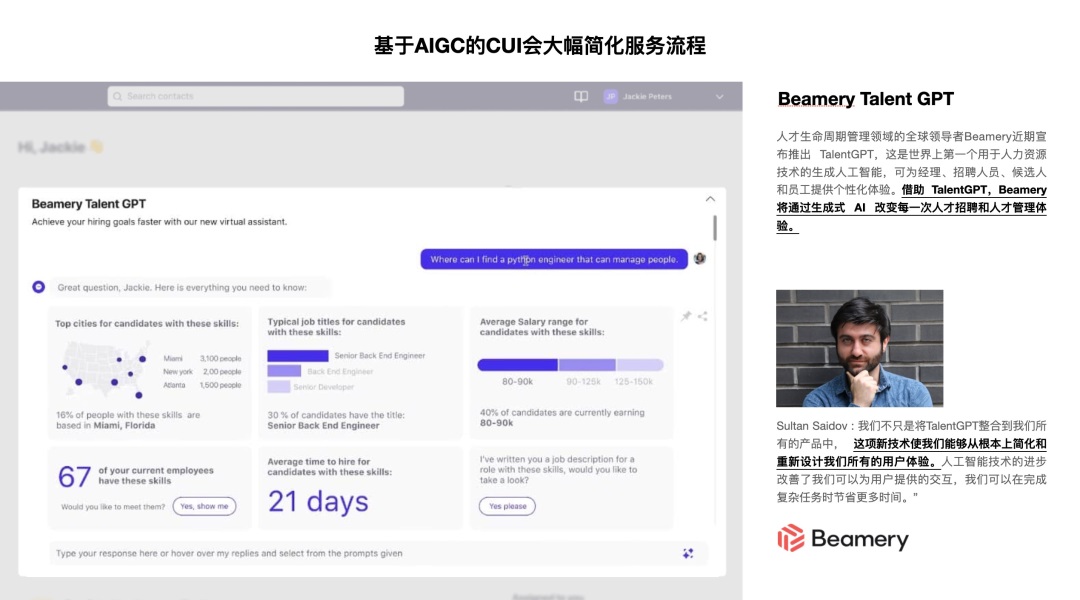
Task: Click the Yes, show me button
Action: click(206, 506)
